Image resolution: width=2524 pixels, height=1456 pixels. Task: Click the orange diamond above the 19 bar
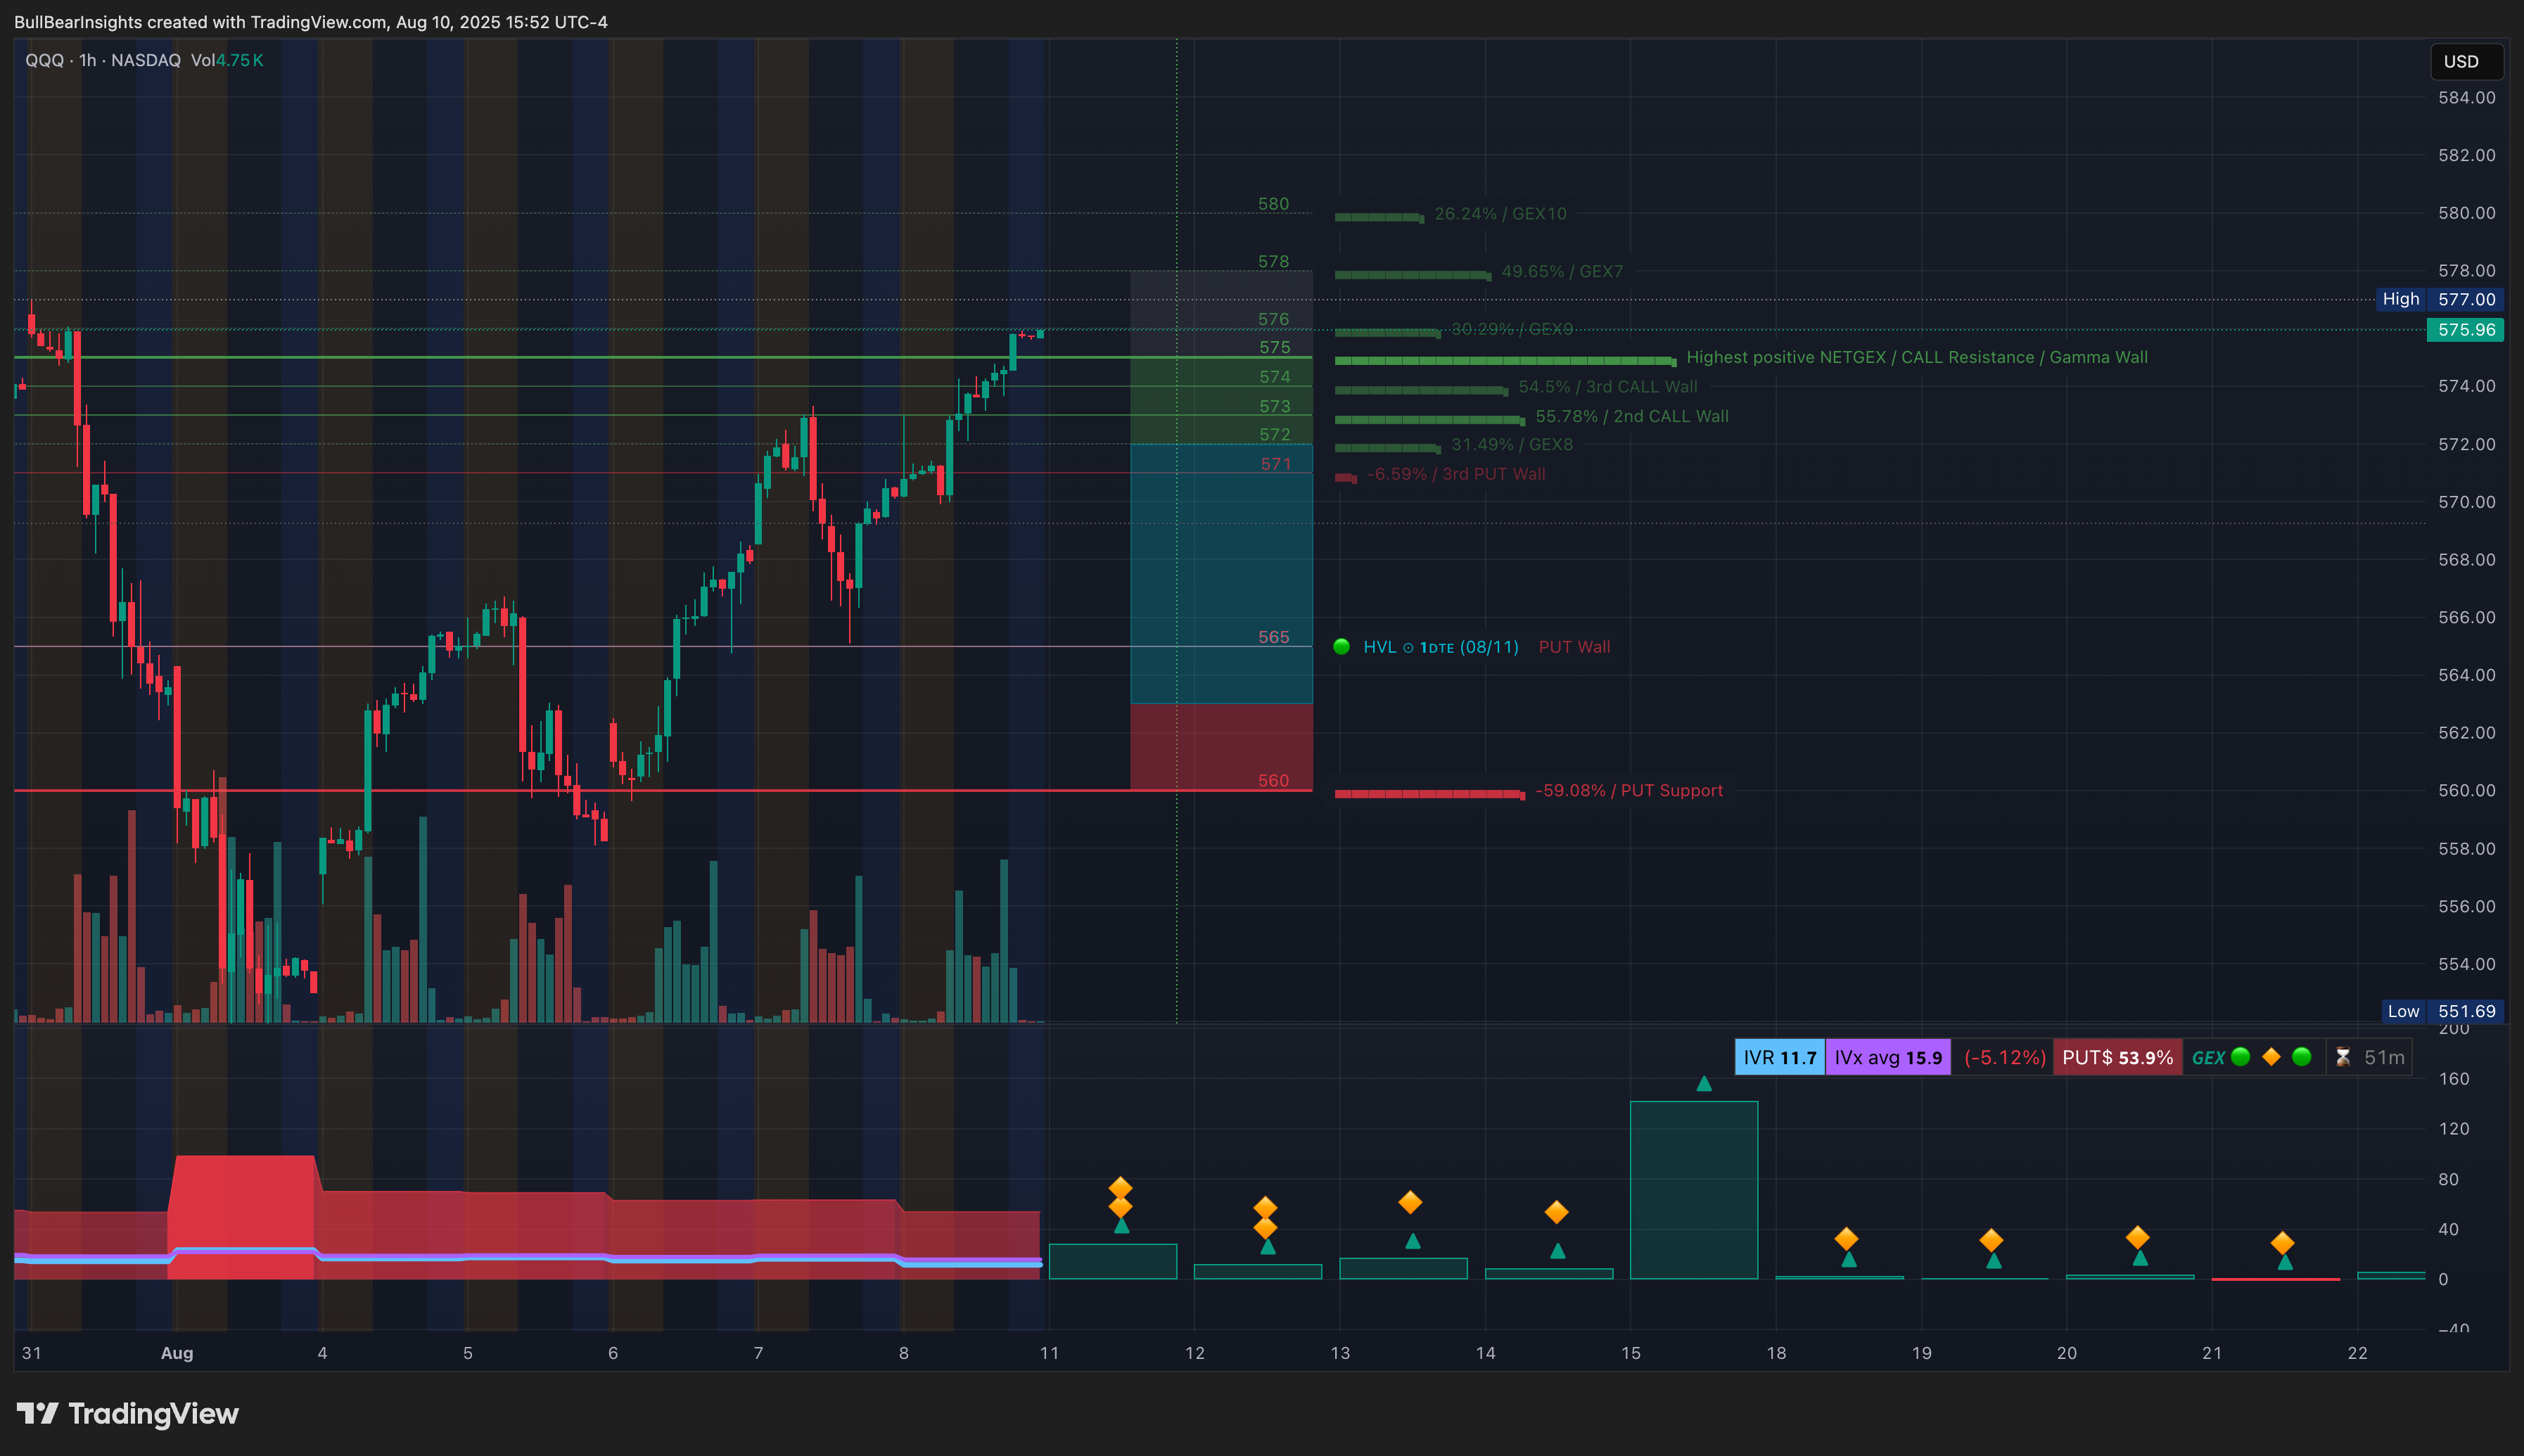point(1991,1240)
